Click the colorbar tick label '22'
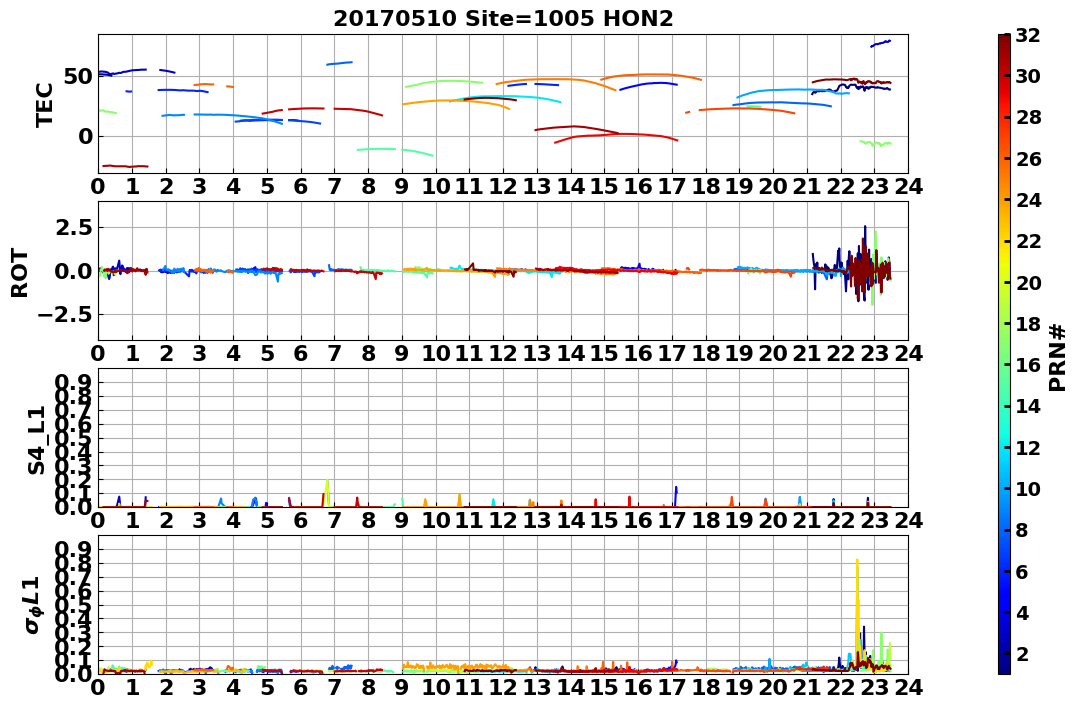 (1027, 241)
